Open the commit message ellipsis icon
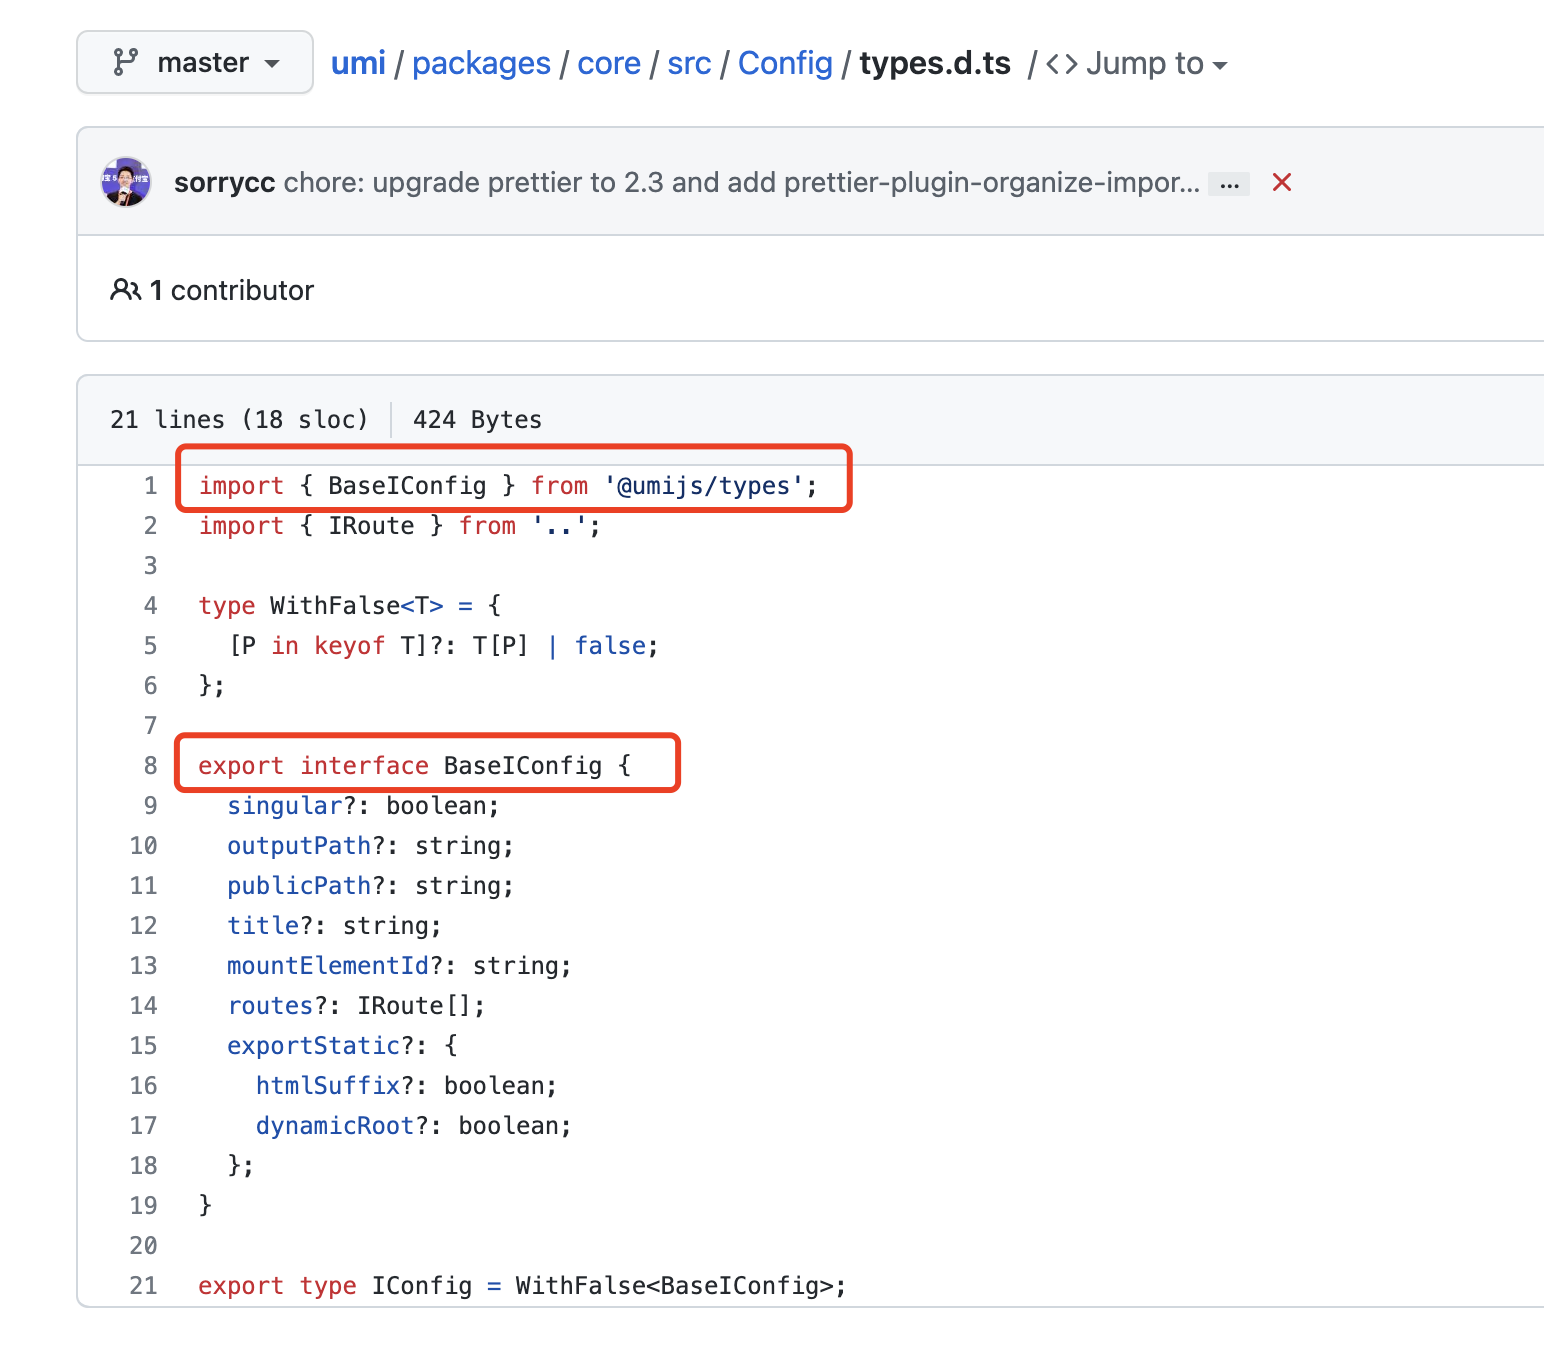The height and width of the screenshot is (1346, 1544). point(1228,183)
